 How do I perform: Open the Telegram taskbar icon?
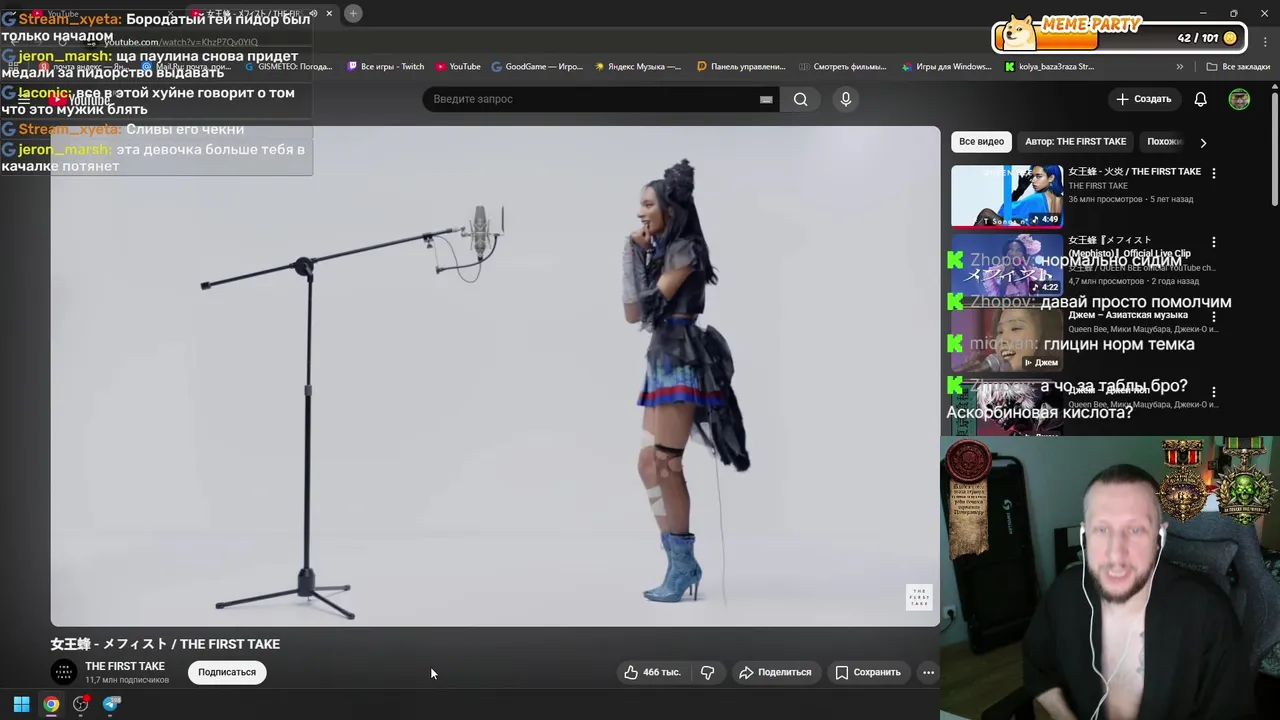coord(111,704)
